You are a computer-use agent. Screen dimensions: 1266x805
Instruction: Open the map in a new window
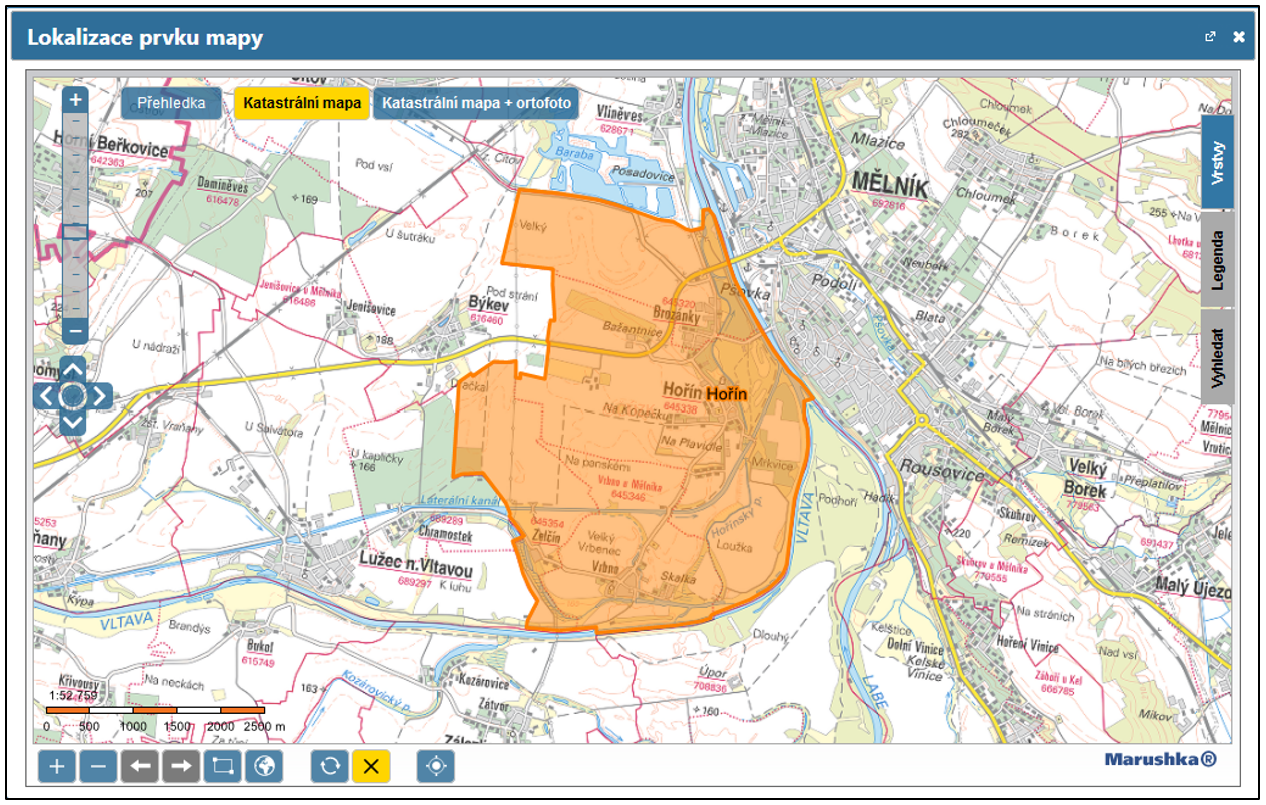point(1210,37)
